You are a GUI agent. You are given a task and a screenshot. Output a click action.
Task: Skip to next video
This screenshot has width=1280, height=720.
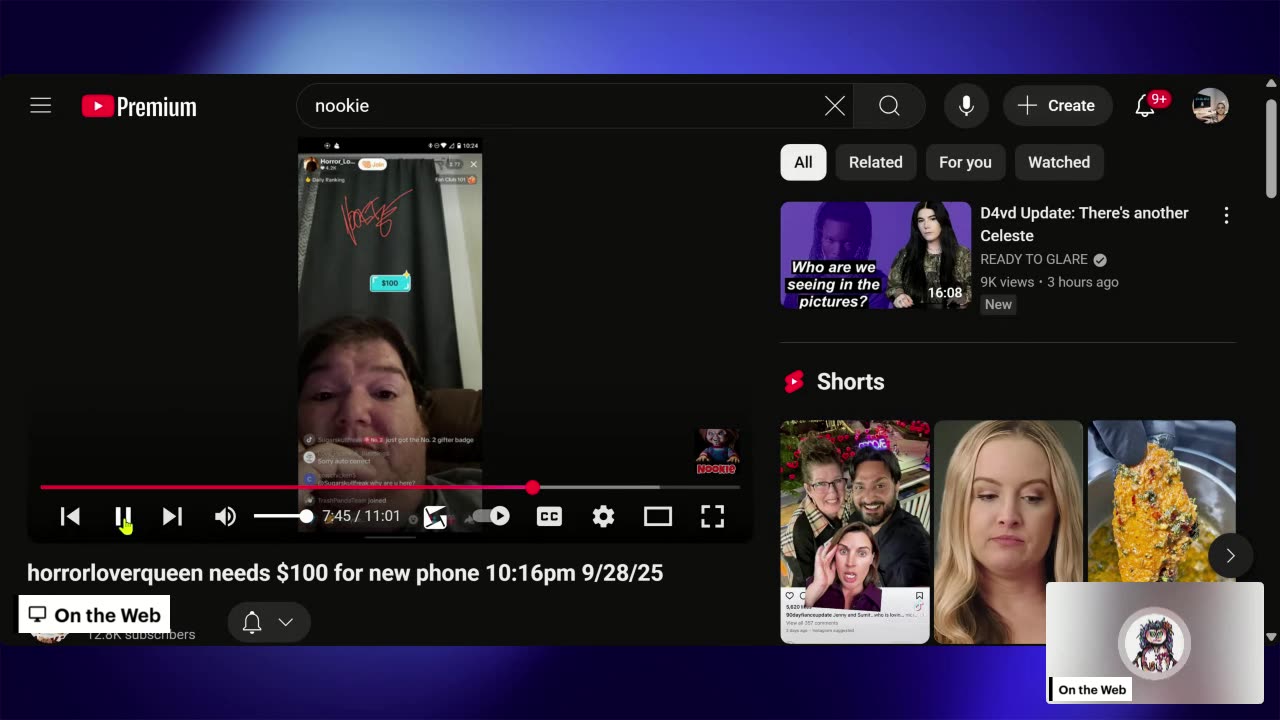(x=173, y=516)
